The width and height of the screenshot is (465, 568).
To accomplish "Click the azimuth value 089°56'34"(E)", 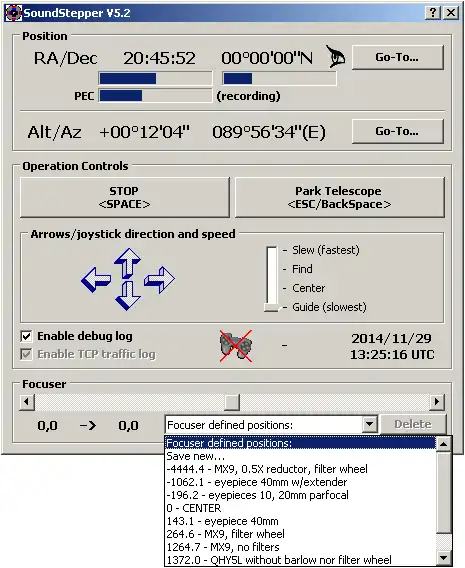I will click(x=269, y=132).
